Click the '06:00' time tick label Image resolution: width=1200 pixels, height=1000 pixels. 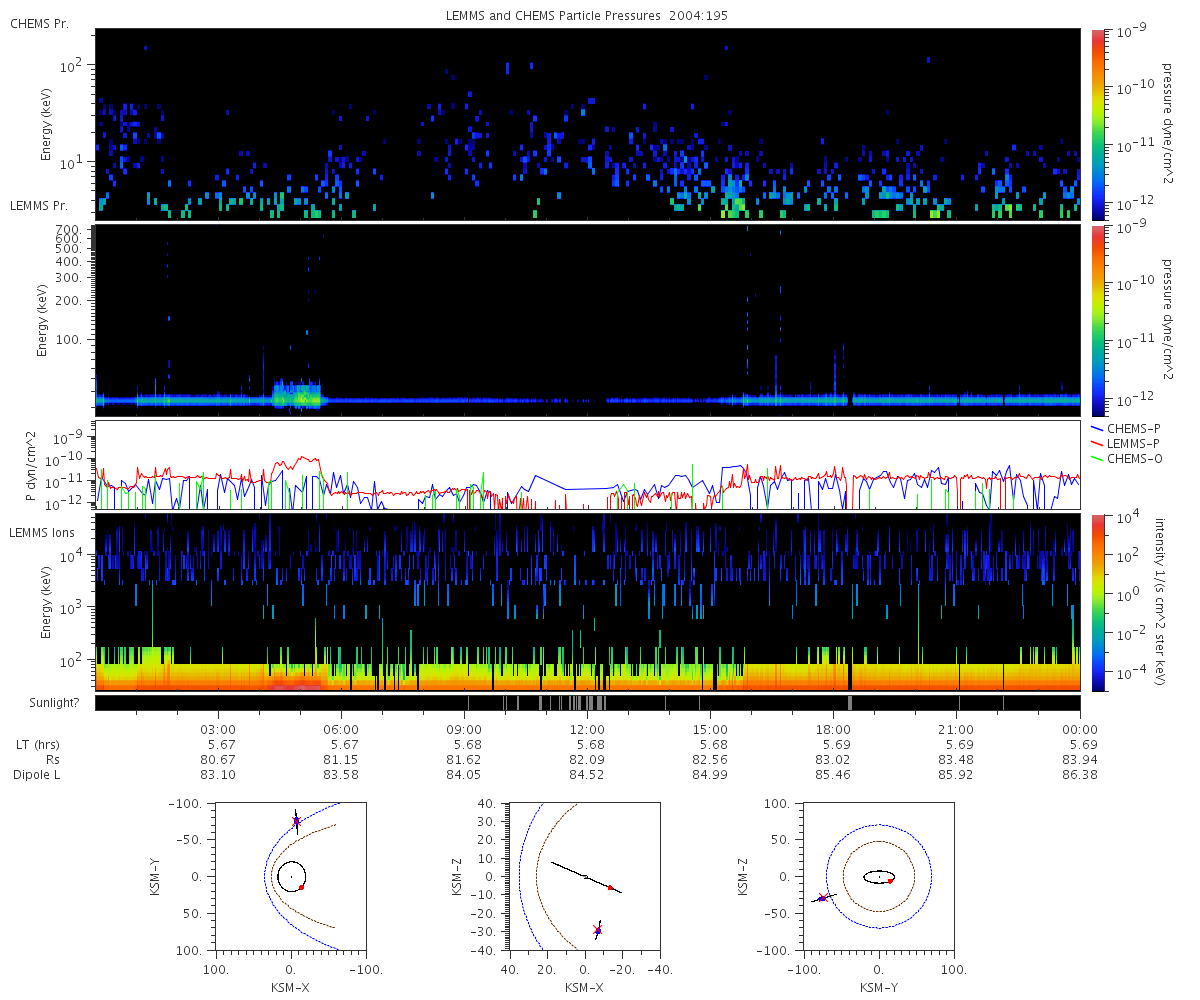(341, 731)
